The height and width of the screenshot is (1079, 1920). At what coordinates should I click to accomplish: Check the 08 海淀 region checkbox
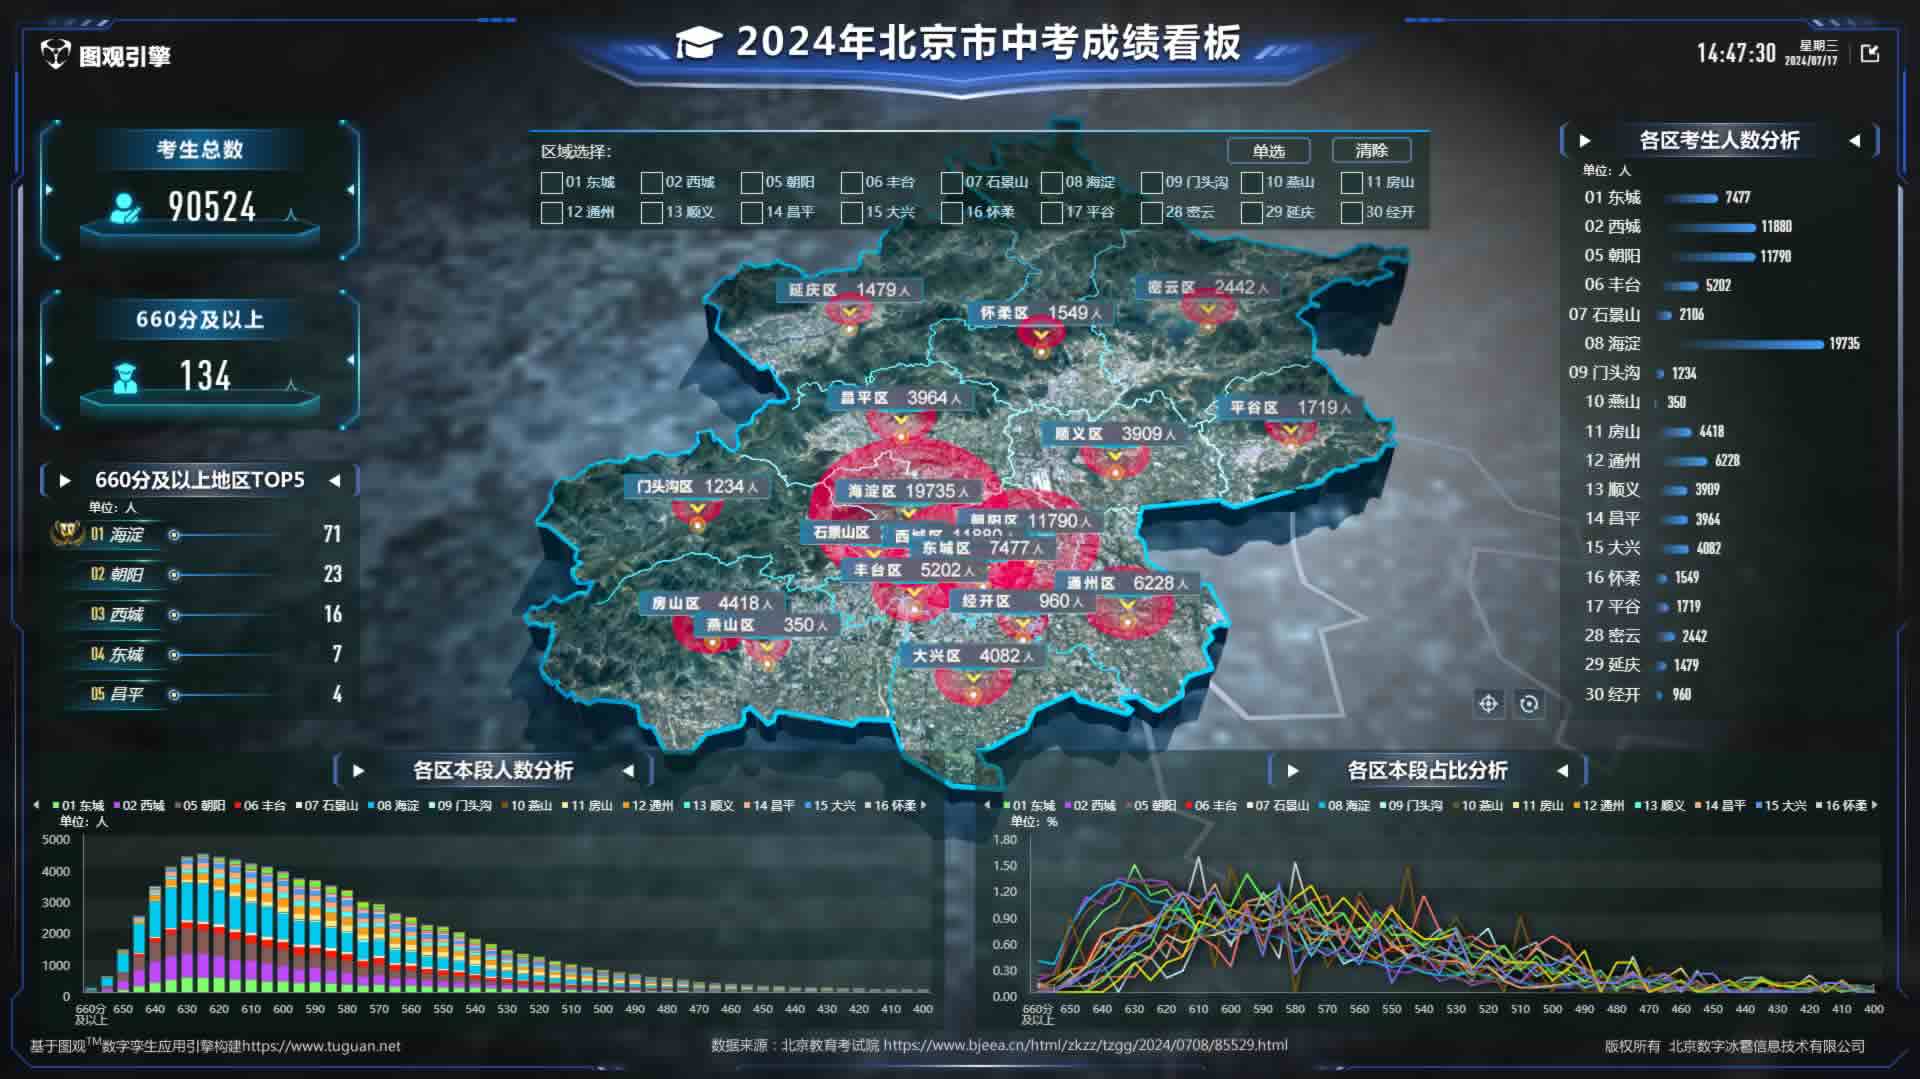1051,182
